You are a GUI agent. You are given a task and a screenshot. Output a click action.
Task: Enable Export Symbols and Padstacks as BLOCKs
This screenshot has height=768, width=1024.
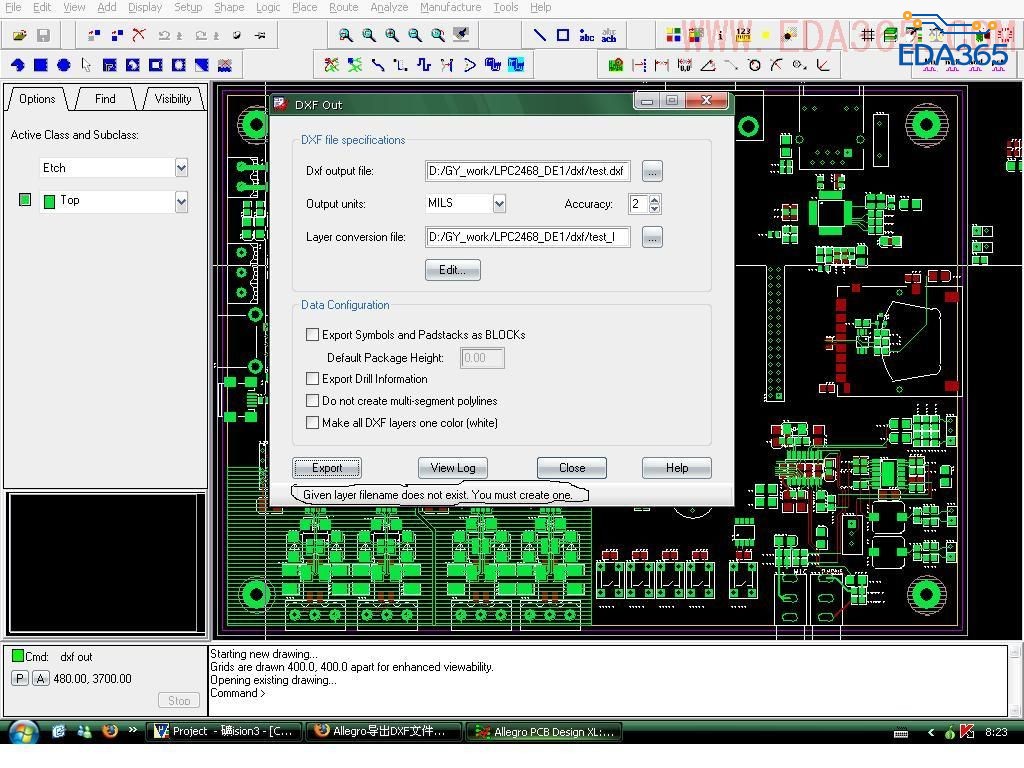313,335
